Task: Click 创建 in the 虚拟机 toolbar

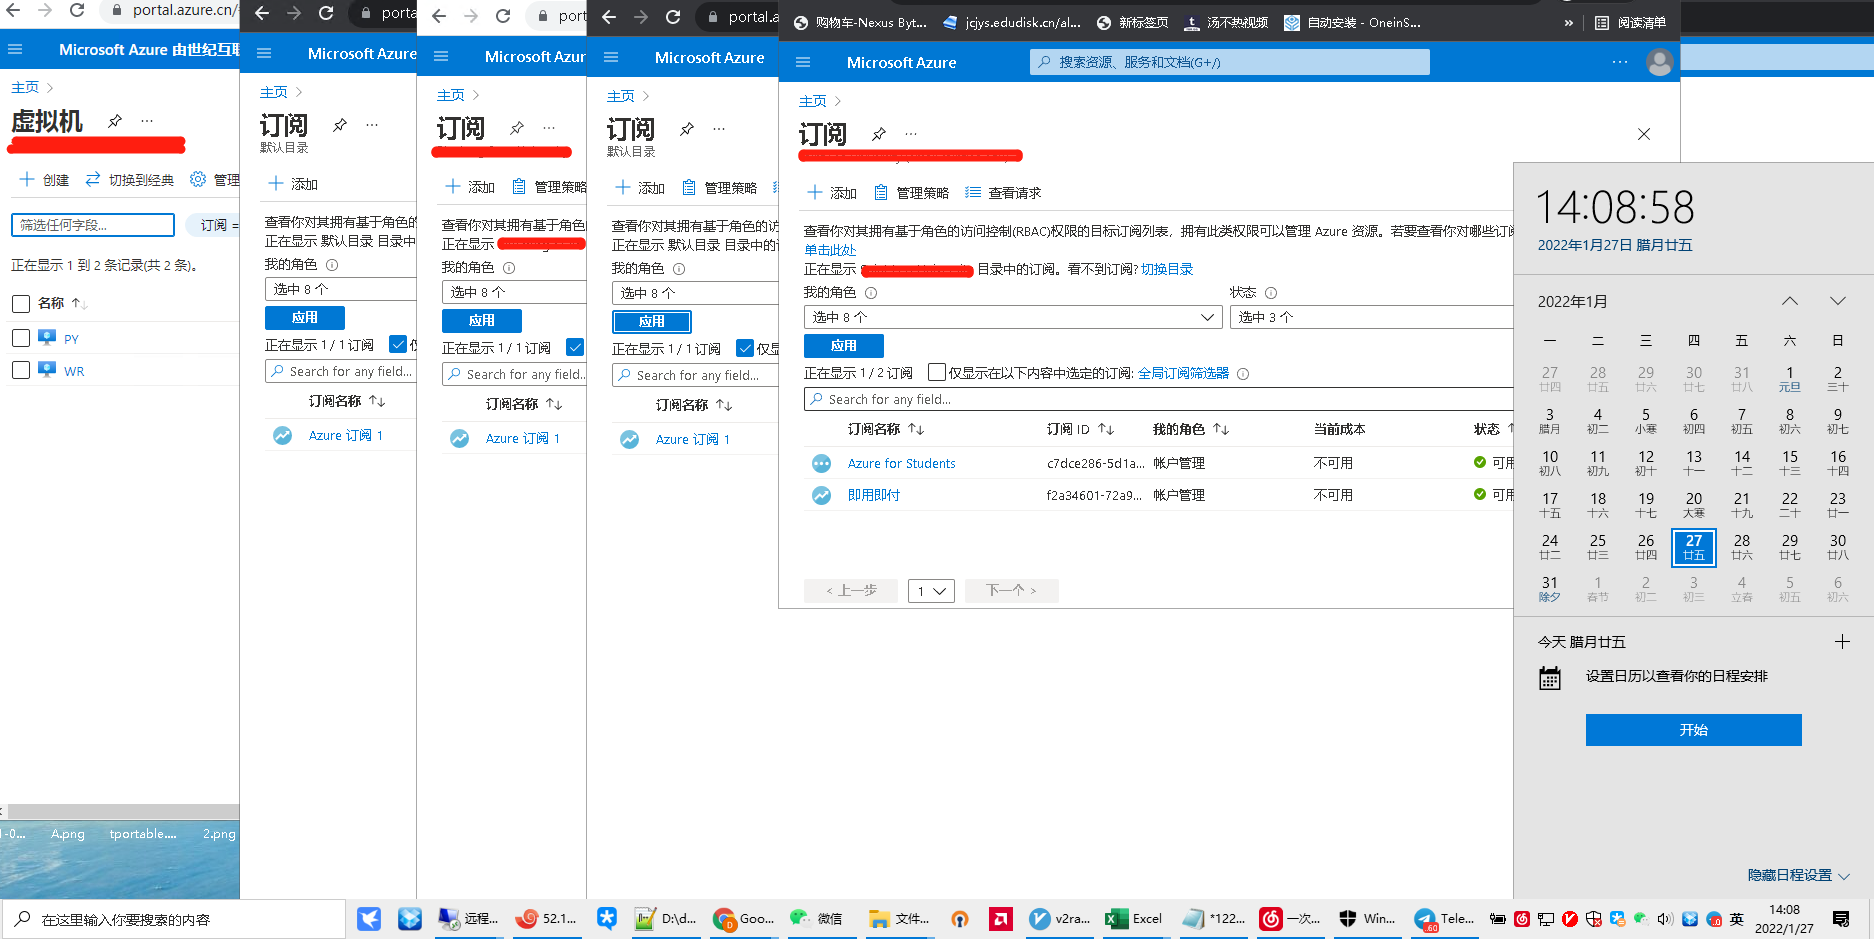Action: click(x=45, y=180)
